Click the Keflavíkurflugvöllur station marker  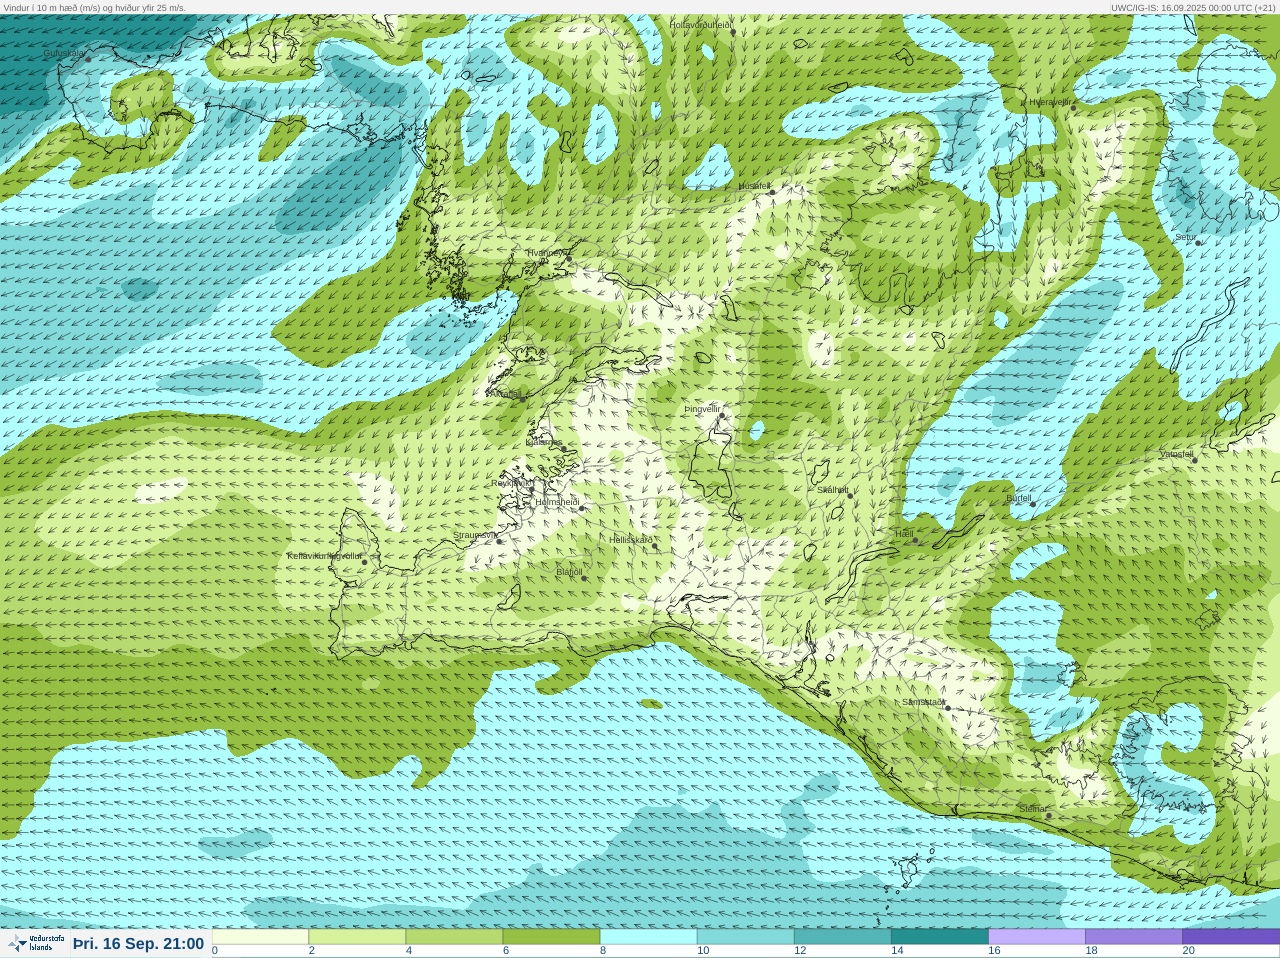(x=365, y=562)
